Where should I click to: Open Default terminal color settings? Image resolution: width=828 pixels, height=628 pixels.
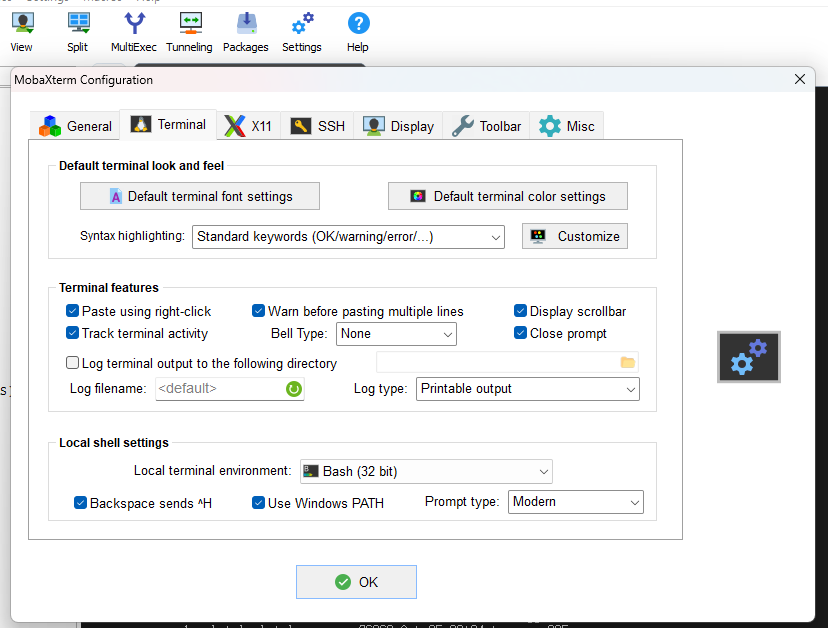pos(507,196)
